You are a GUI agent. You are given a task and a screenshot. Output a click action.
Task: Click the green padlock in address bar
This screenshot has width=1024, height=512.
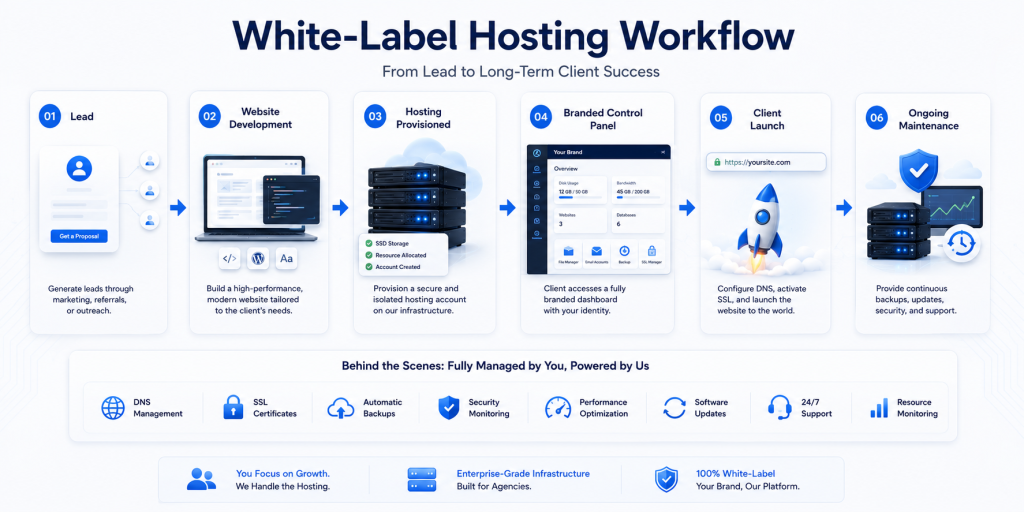coord(717,162)
